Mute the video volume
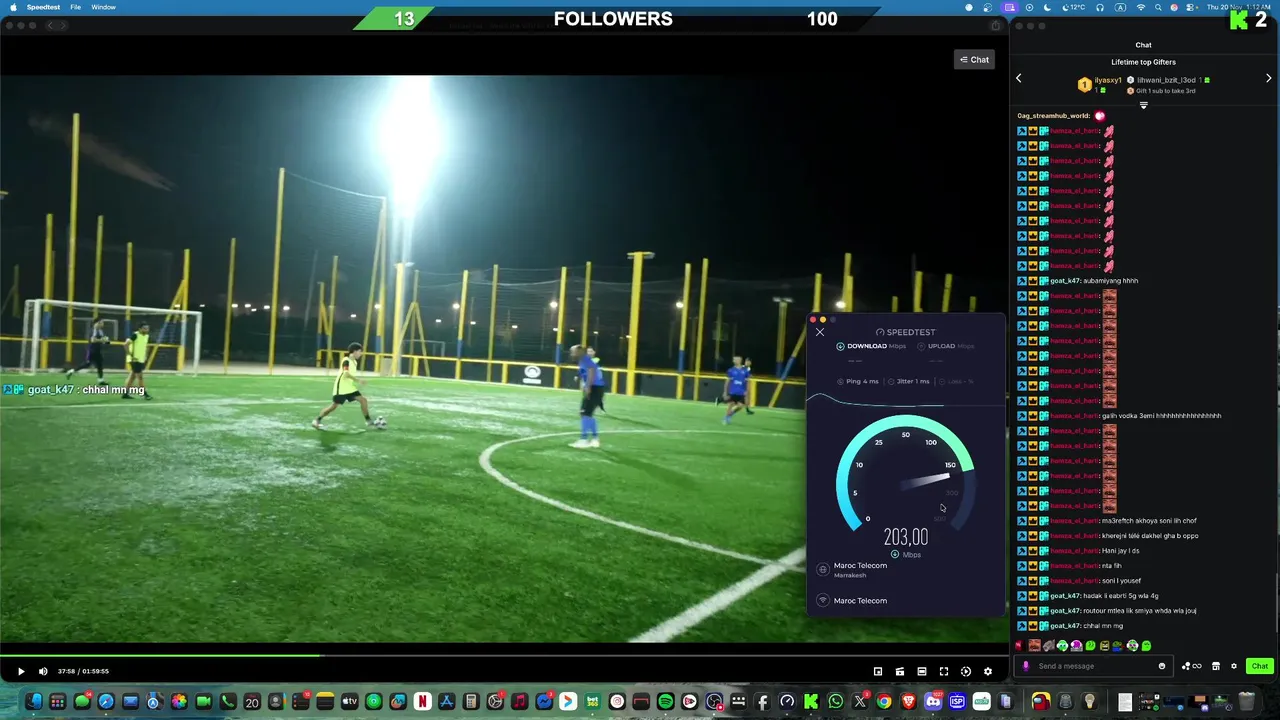 pyautogui.click(x=43, y=671)
